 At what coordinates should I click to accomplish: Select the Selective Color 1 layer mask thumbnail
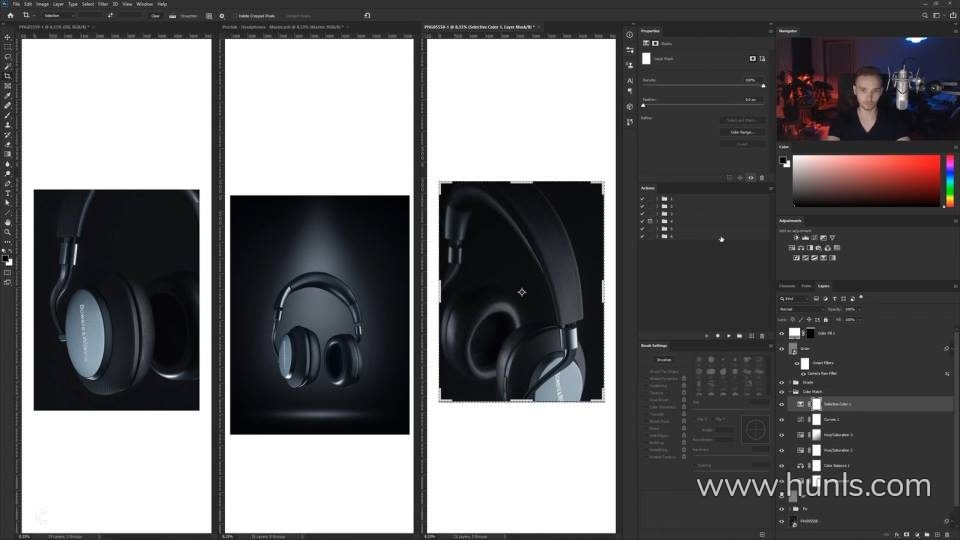(x=816, y=404)
